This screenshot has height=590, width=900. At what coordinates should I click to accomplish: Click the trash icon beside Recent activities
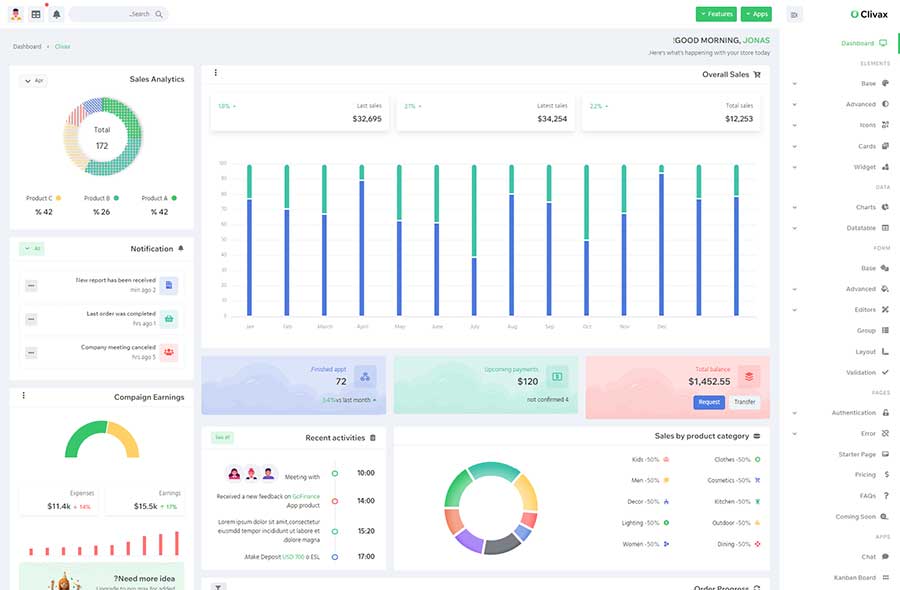pos(373,438)
